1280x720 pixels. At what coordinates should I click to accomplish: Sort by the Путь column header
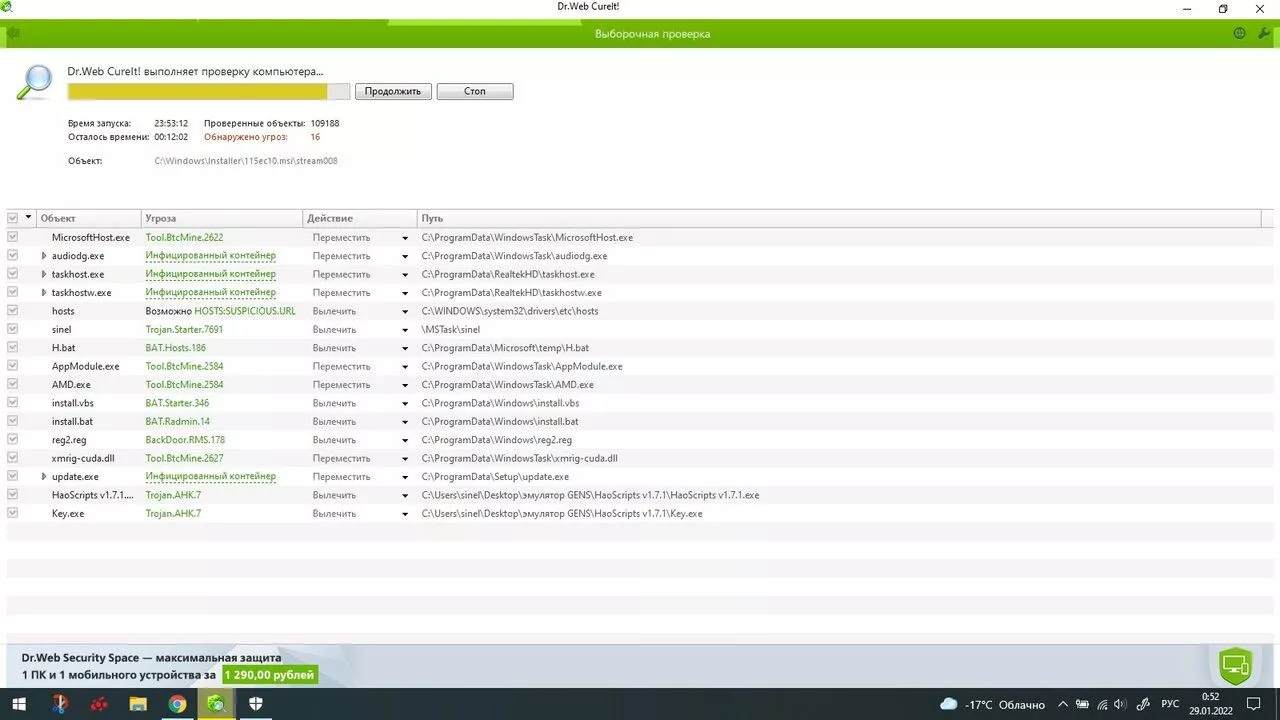(839, 218)
